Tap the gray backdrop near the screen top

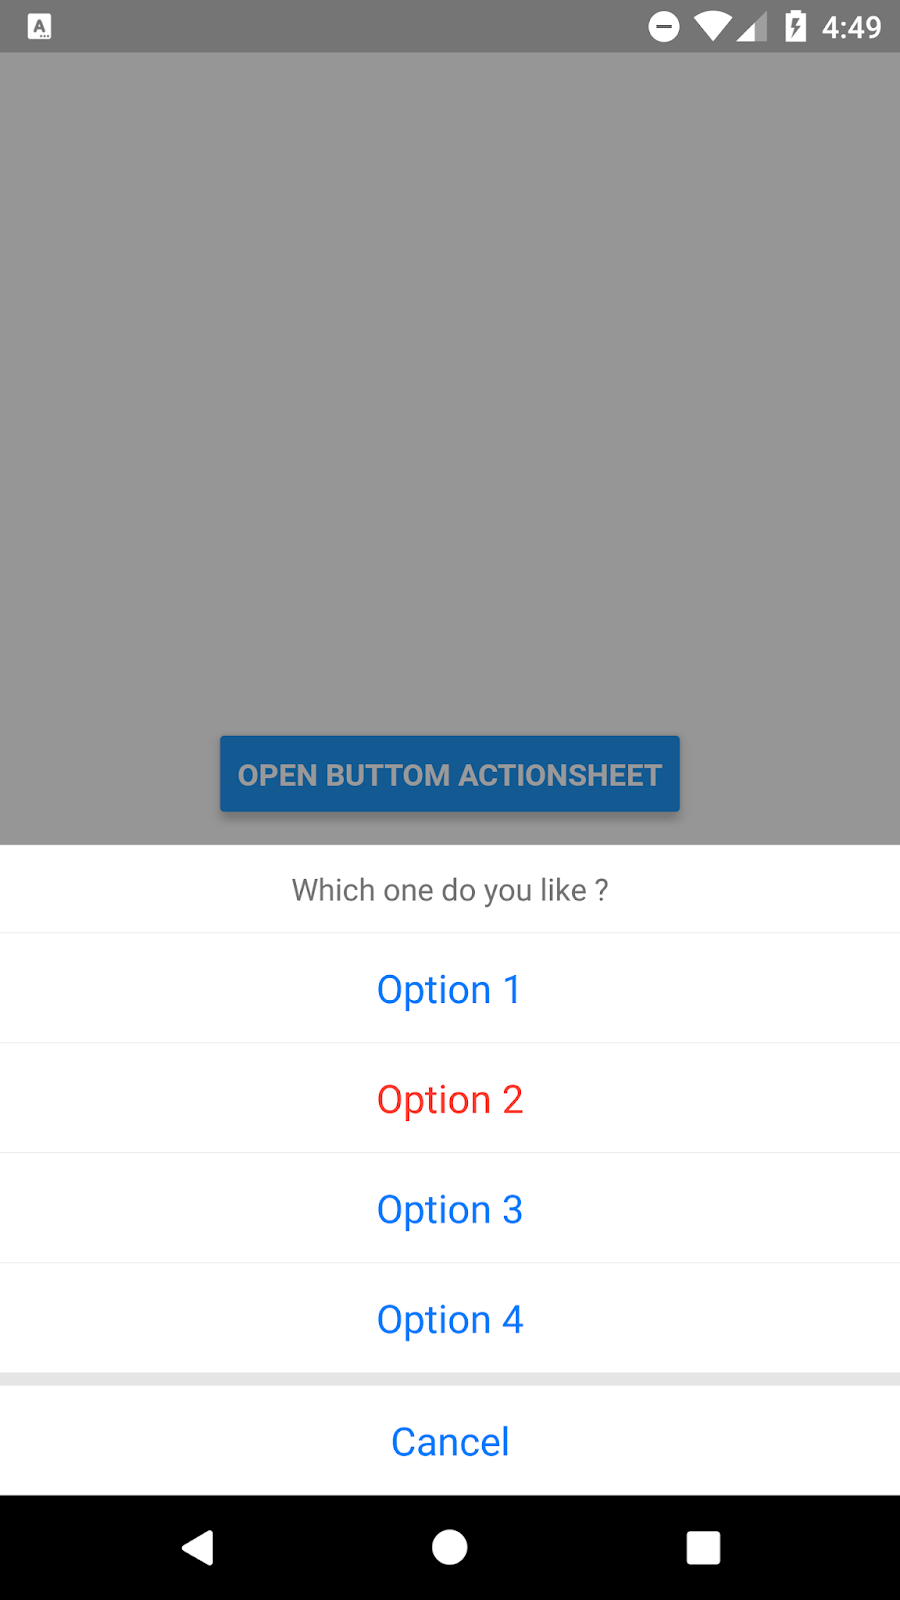point(450,150)
